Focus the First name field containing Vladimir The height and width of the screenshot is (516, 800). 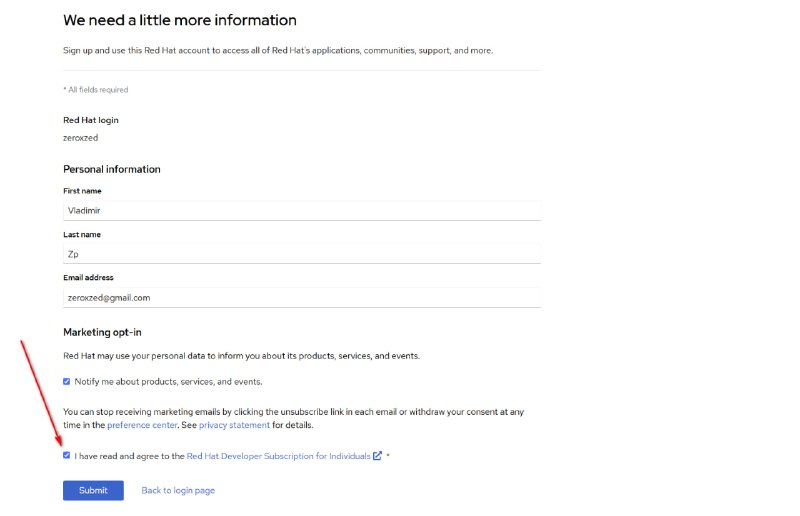point(302,210)
